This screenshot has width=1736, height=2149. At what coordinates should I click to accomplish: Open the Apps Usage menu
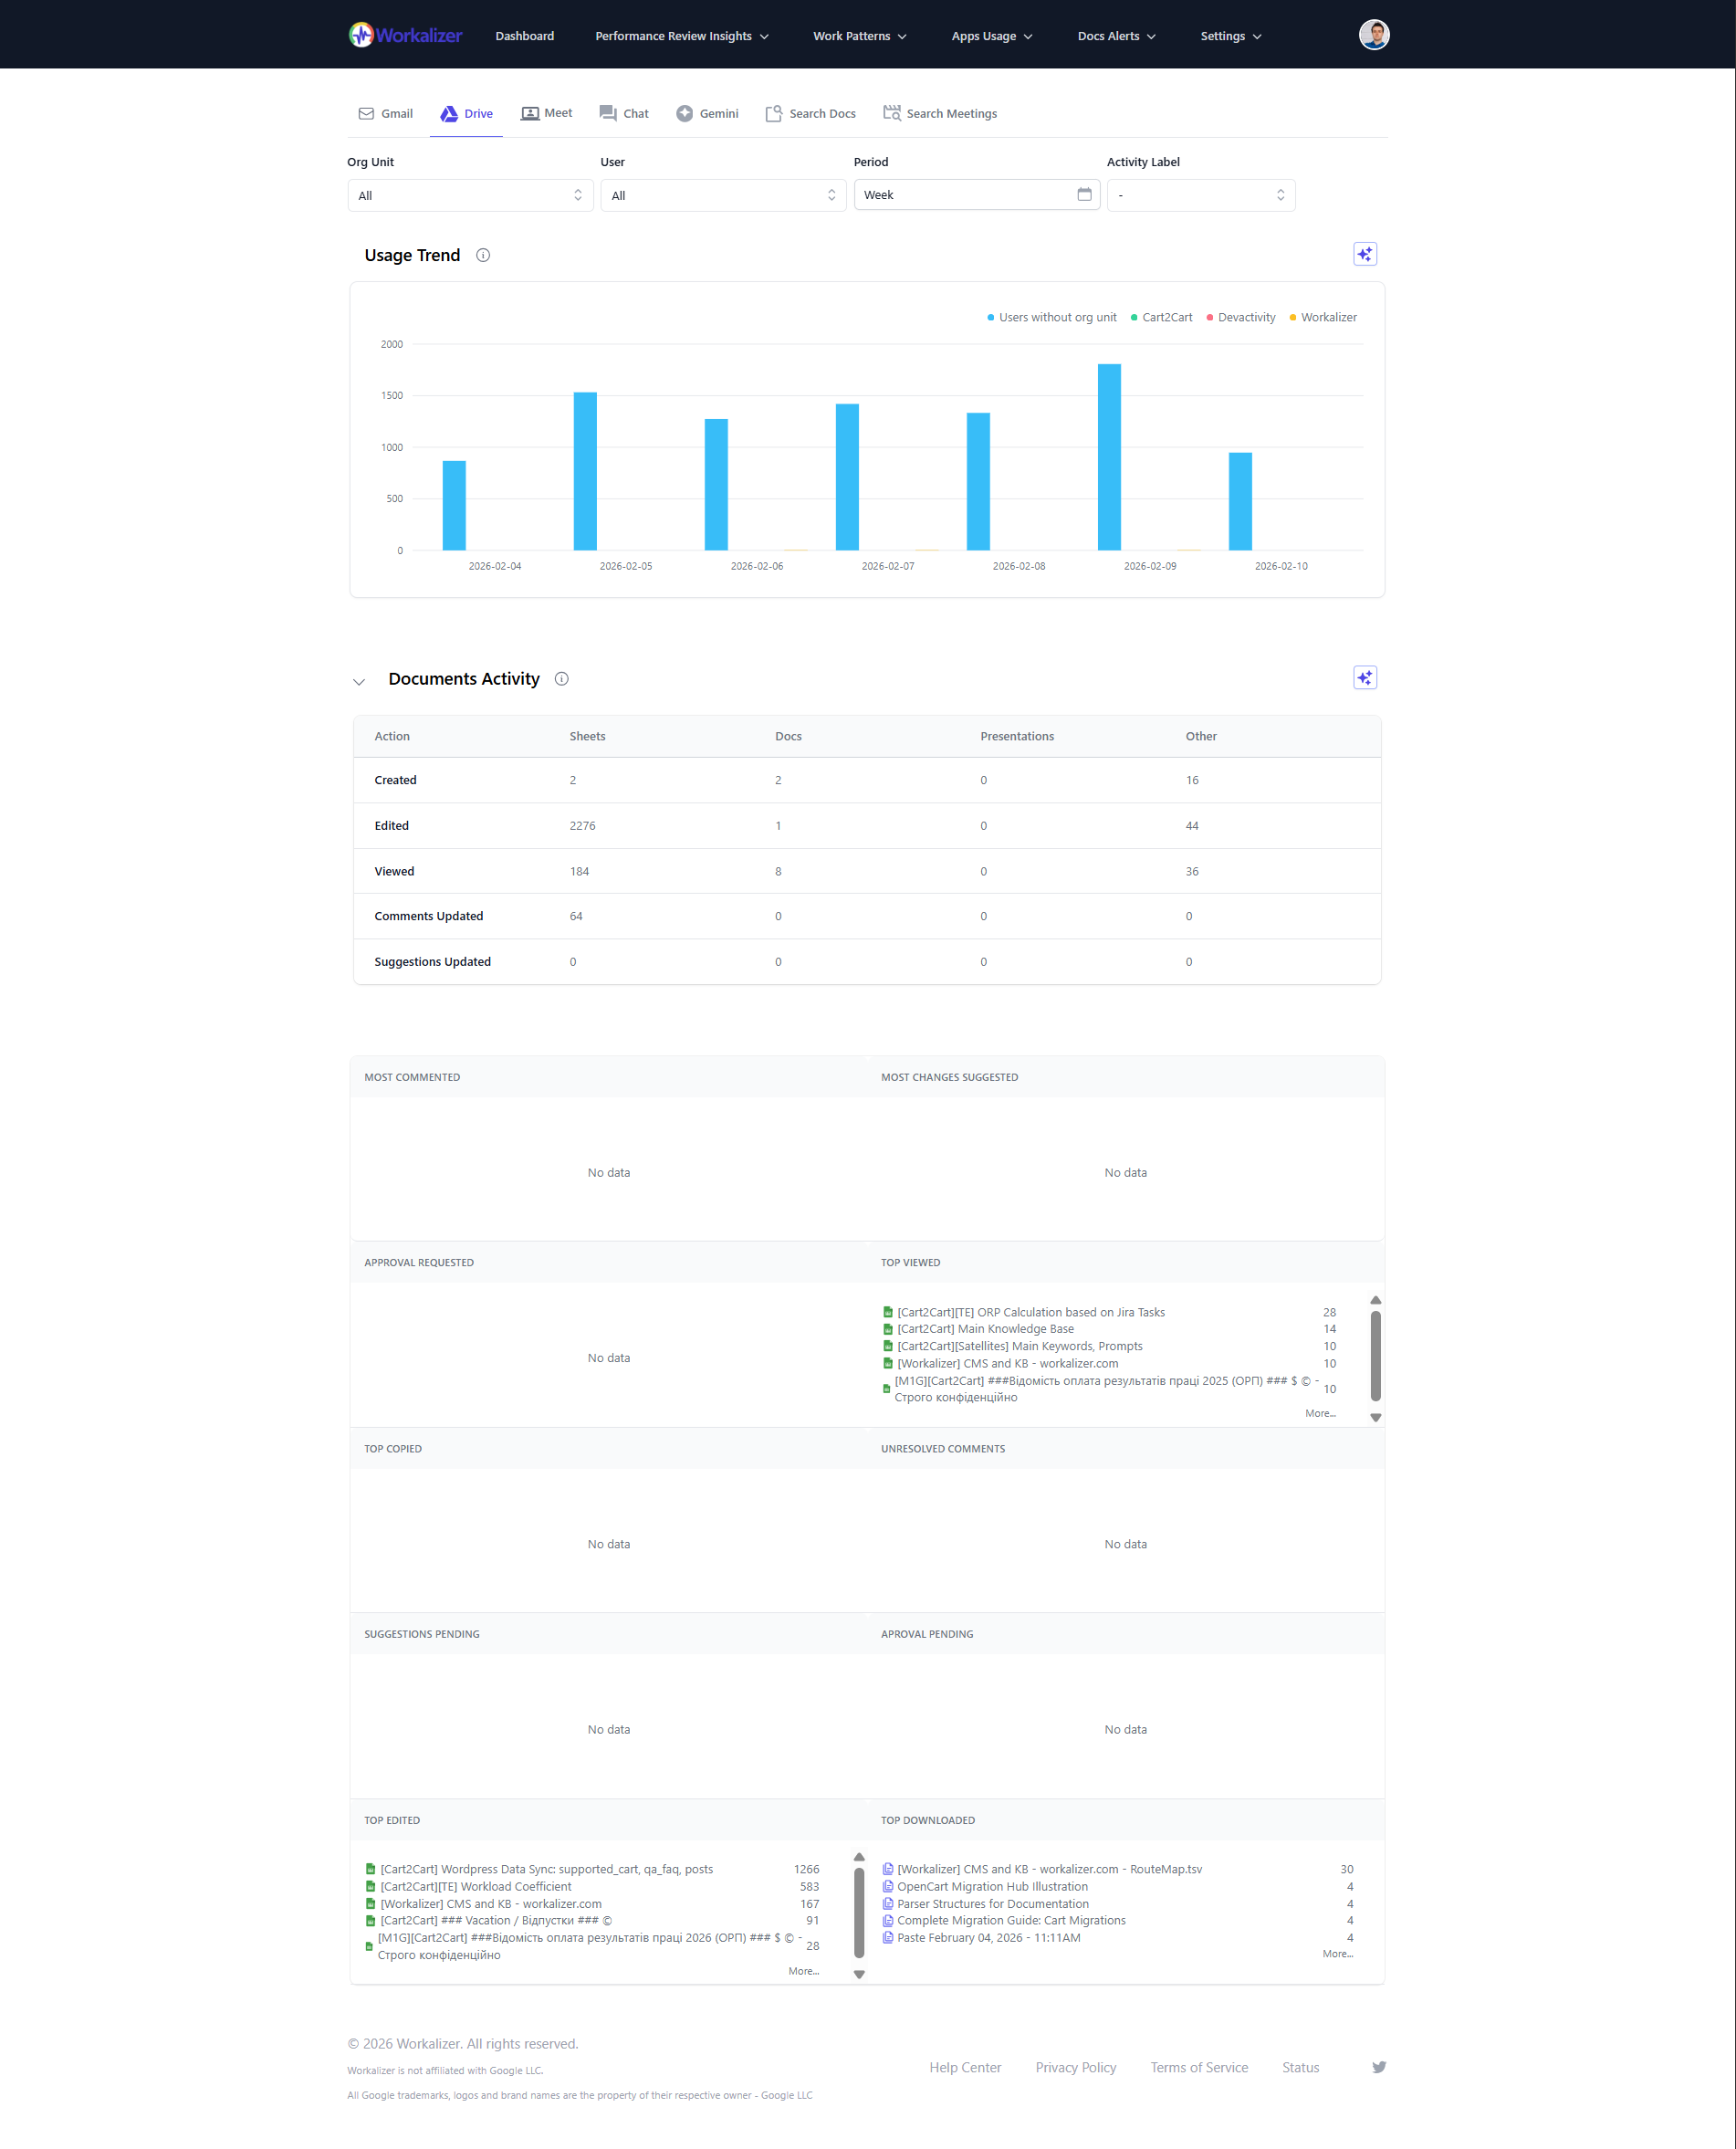(991, 35)
